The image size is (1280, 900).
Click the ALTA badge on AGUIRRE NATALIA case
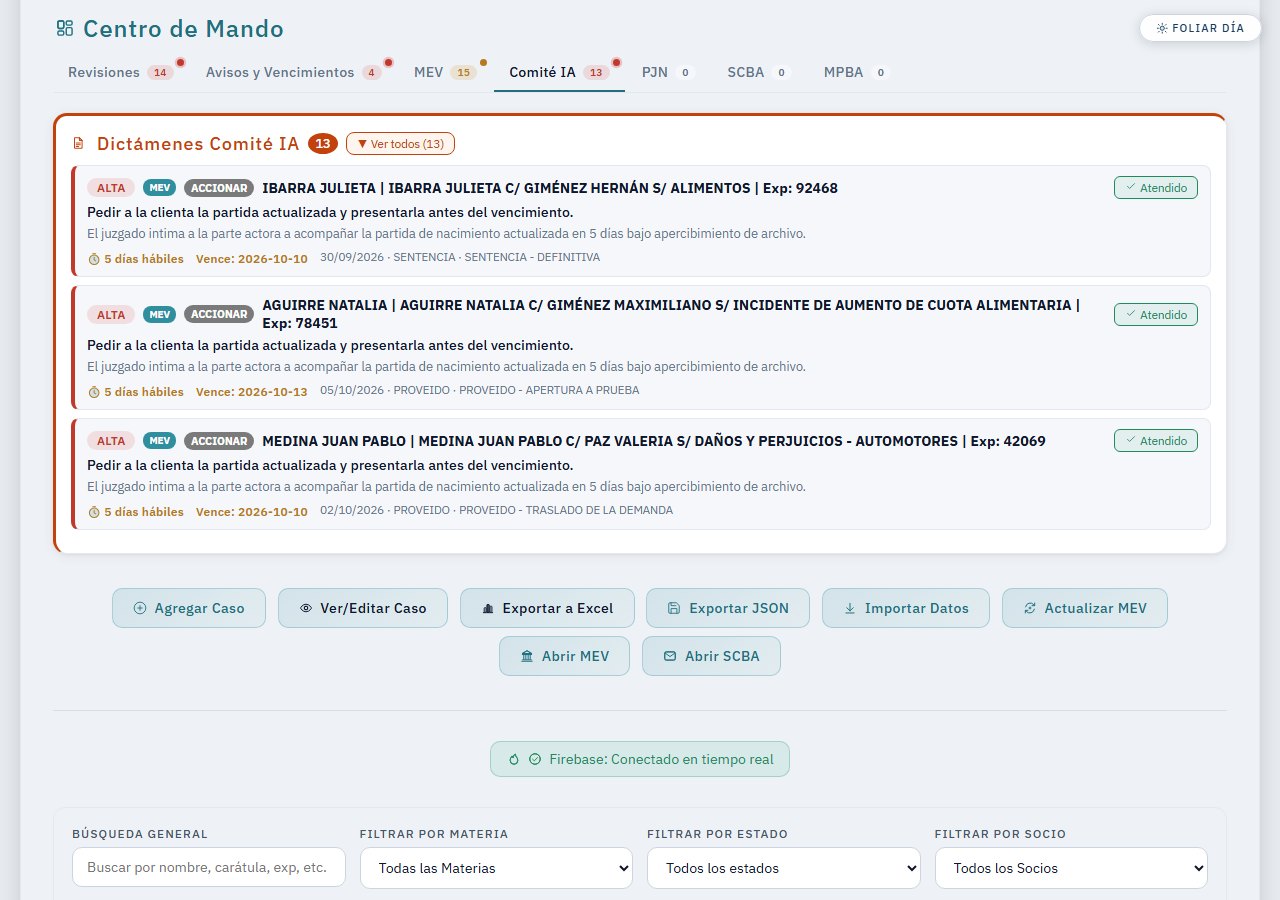pyautogui.click(x=111, y=314)
